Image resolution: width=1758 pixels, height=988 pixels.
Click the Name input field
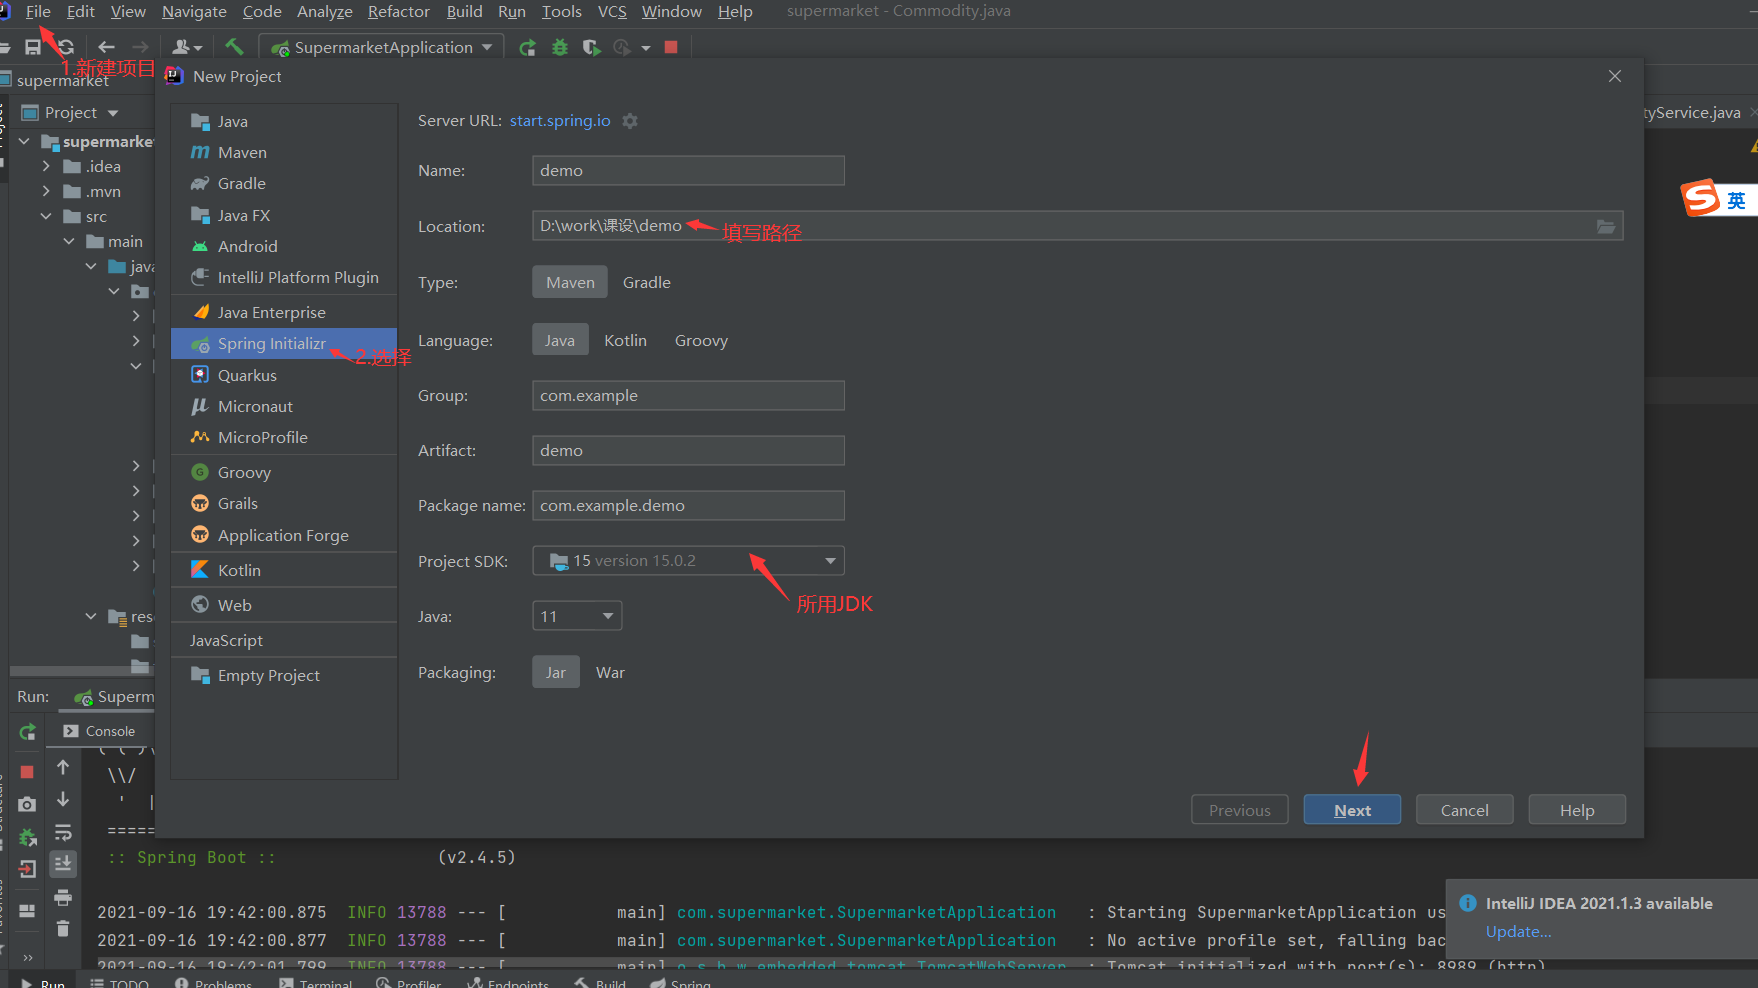point(688,171)
